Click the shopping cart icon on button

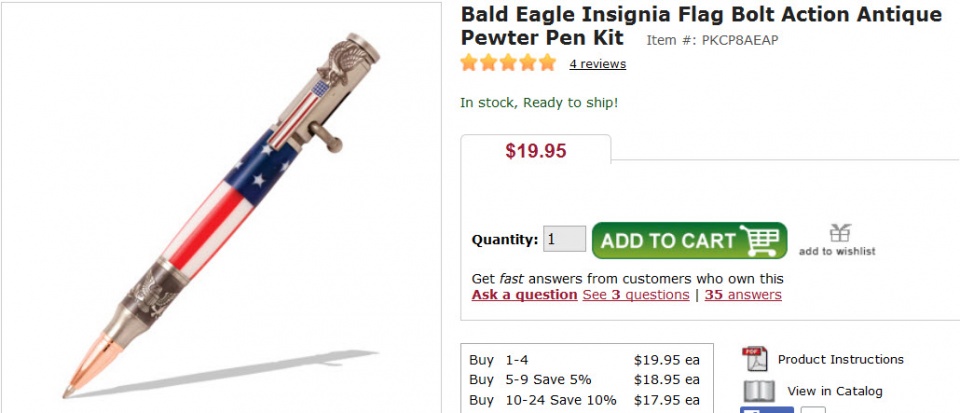[760, 240]
